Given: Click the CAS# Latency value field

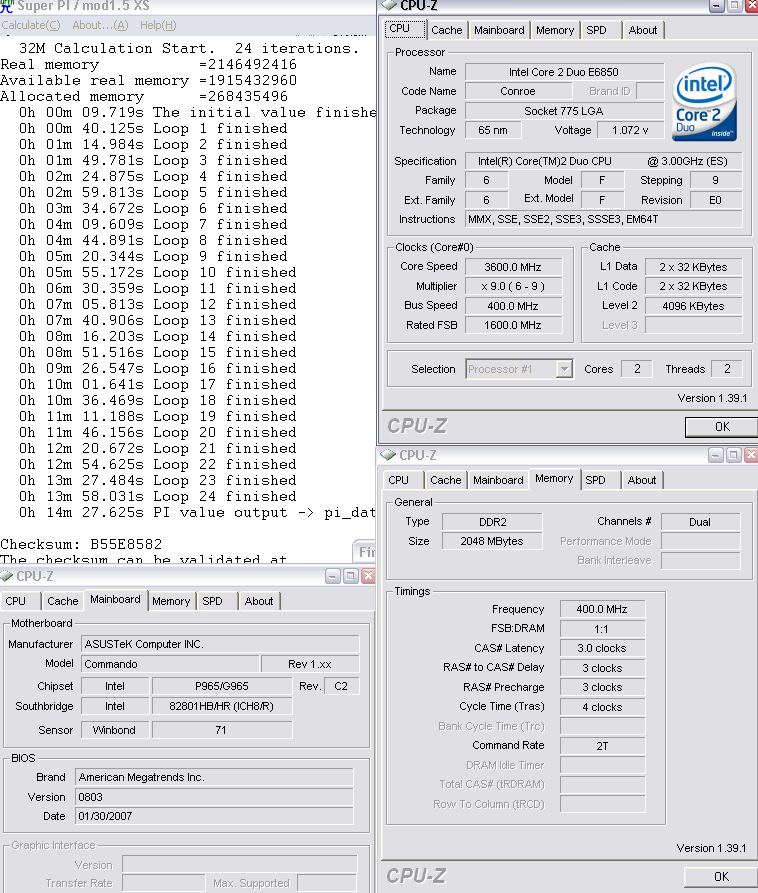Looking at the screenshot, I should coord(602,648).
